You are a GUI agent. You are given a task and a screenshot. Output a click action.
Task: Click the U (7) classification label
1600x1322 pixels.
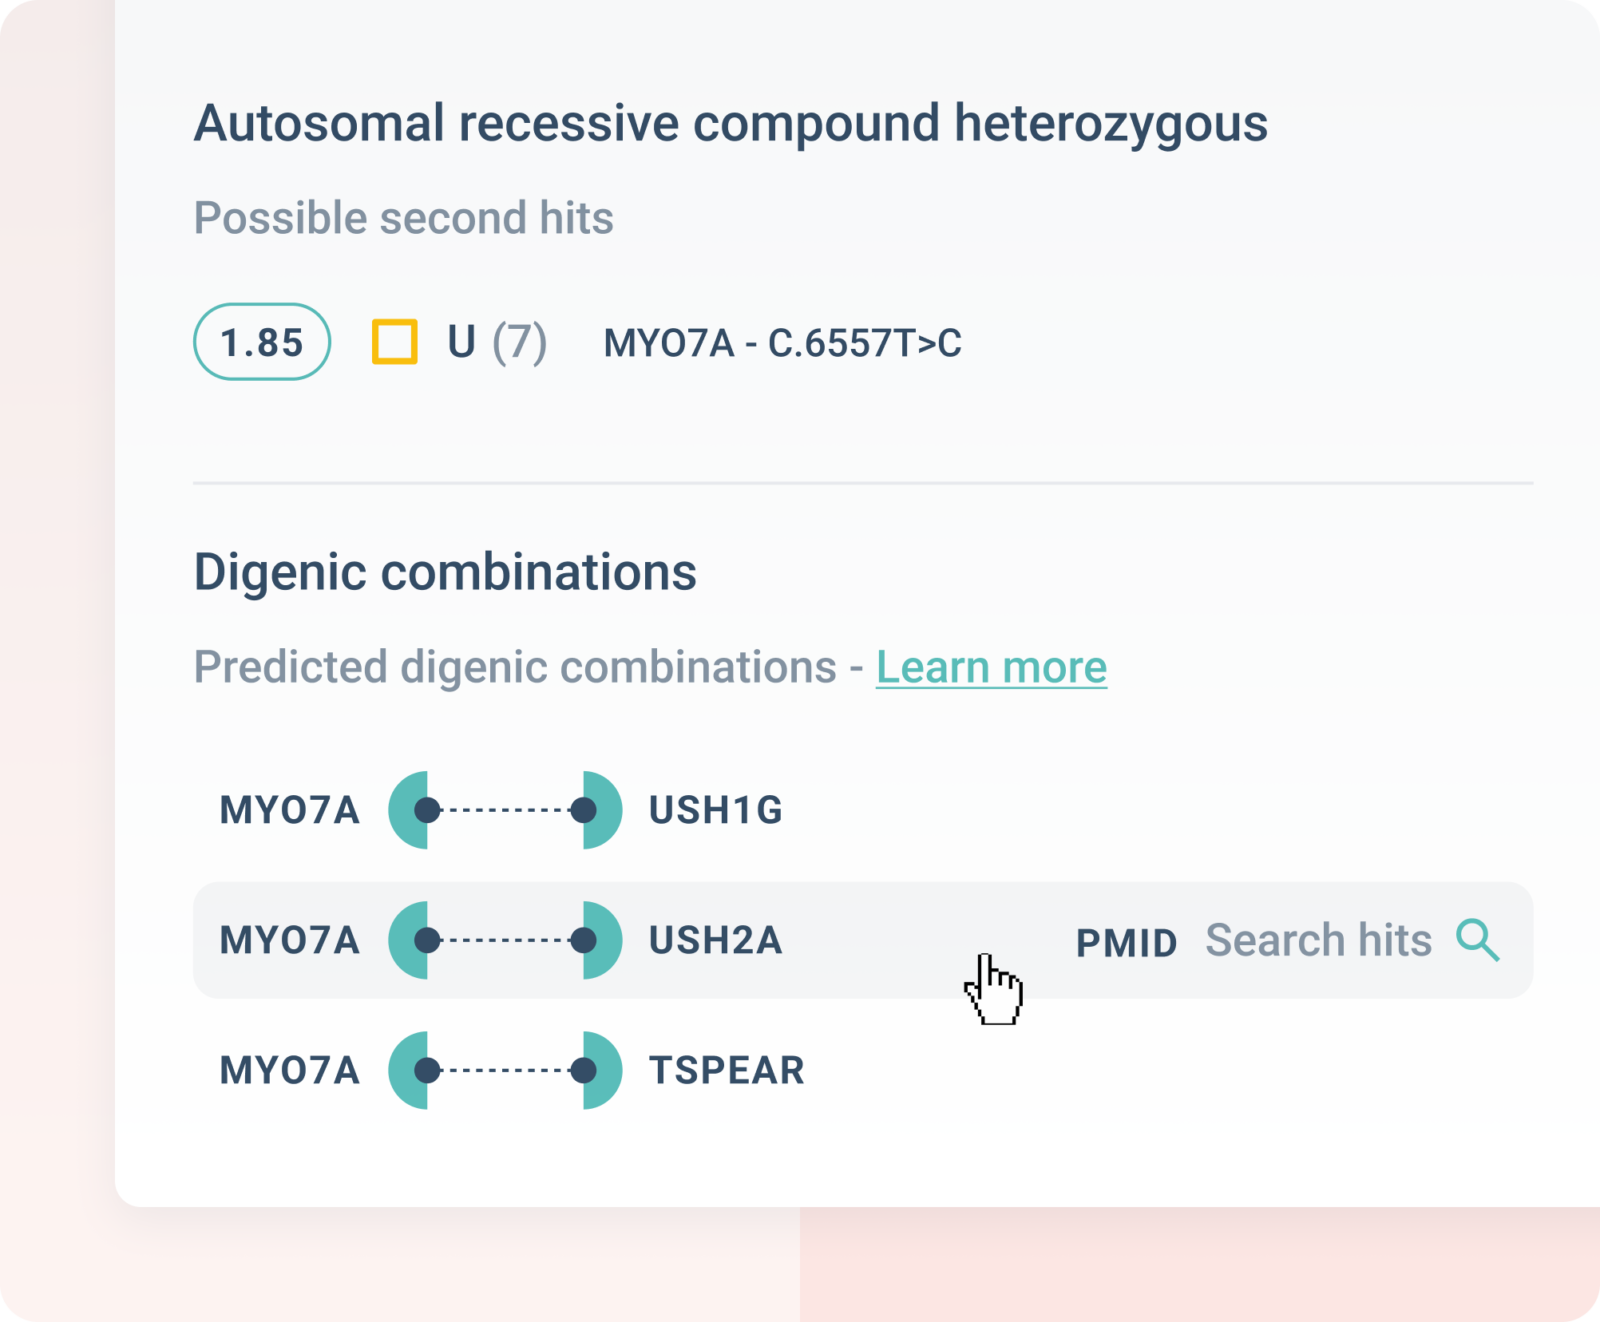[497, 342]
